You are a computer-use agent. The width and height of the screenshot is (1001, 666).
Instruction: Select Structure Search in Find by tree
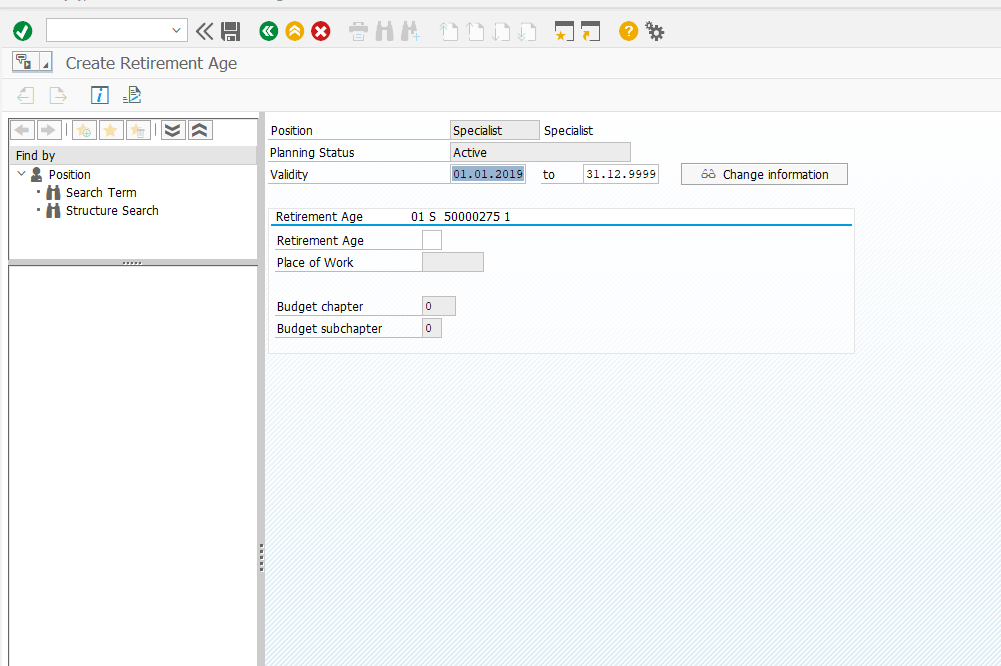112,210
